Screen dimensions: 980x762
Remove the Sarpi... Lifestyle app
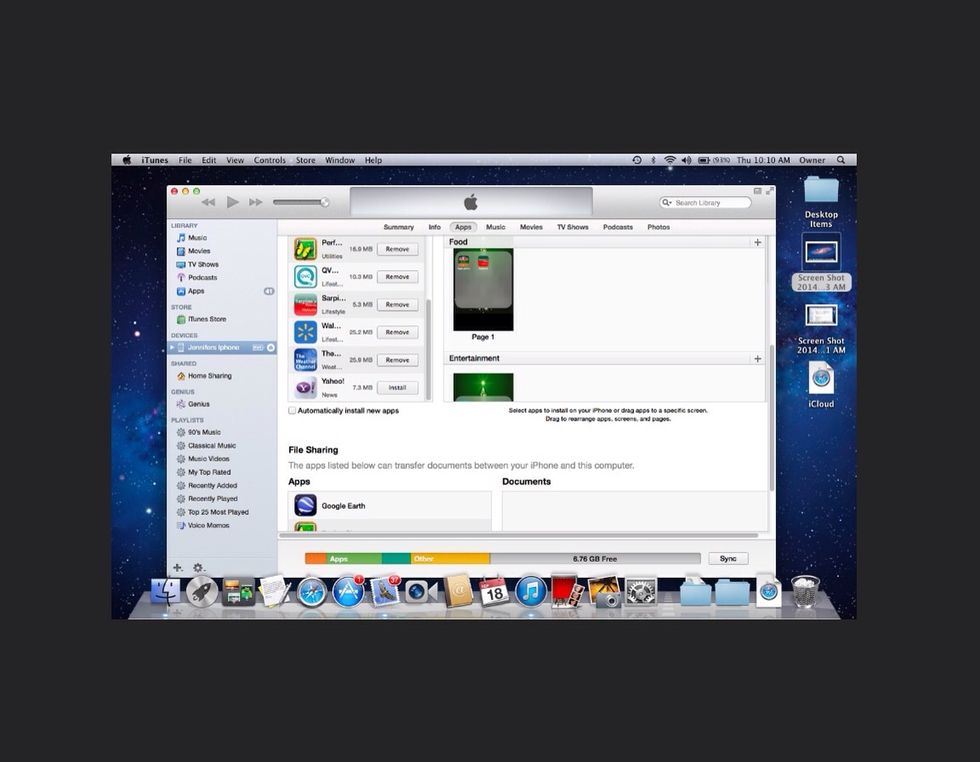[398, 304]
